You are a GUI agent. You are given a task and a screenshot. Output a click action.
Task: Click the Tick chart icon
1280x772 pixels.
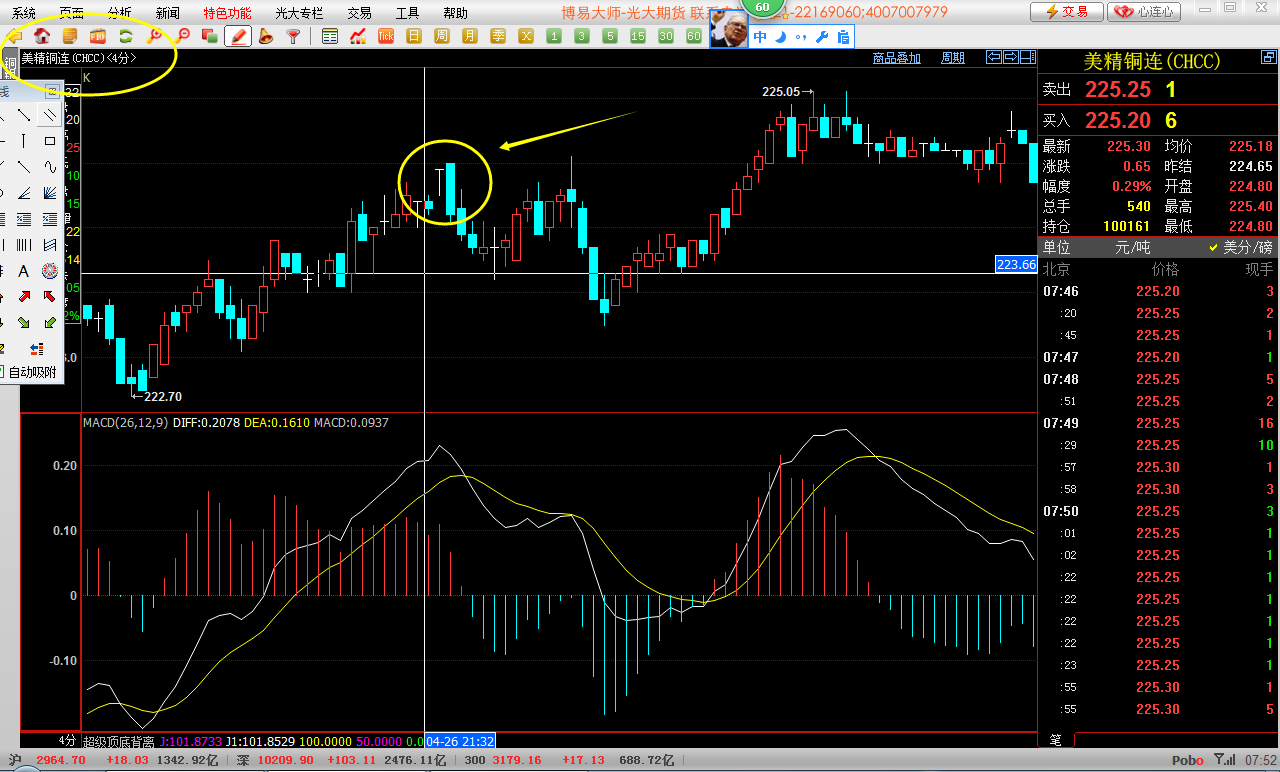pos(386,36)
